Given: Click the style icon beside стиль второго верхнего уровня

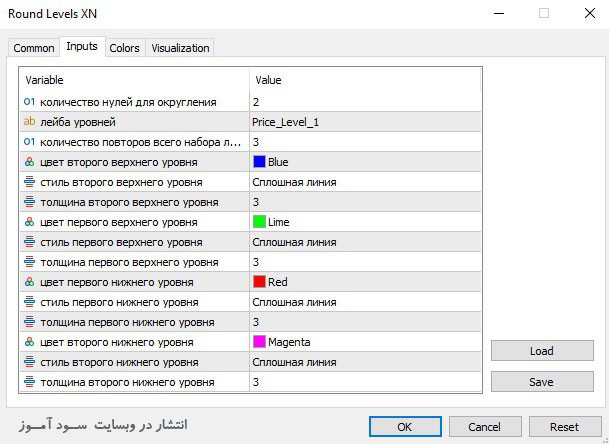Looking at the screenshot, I should tap(30, 182).
